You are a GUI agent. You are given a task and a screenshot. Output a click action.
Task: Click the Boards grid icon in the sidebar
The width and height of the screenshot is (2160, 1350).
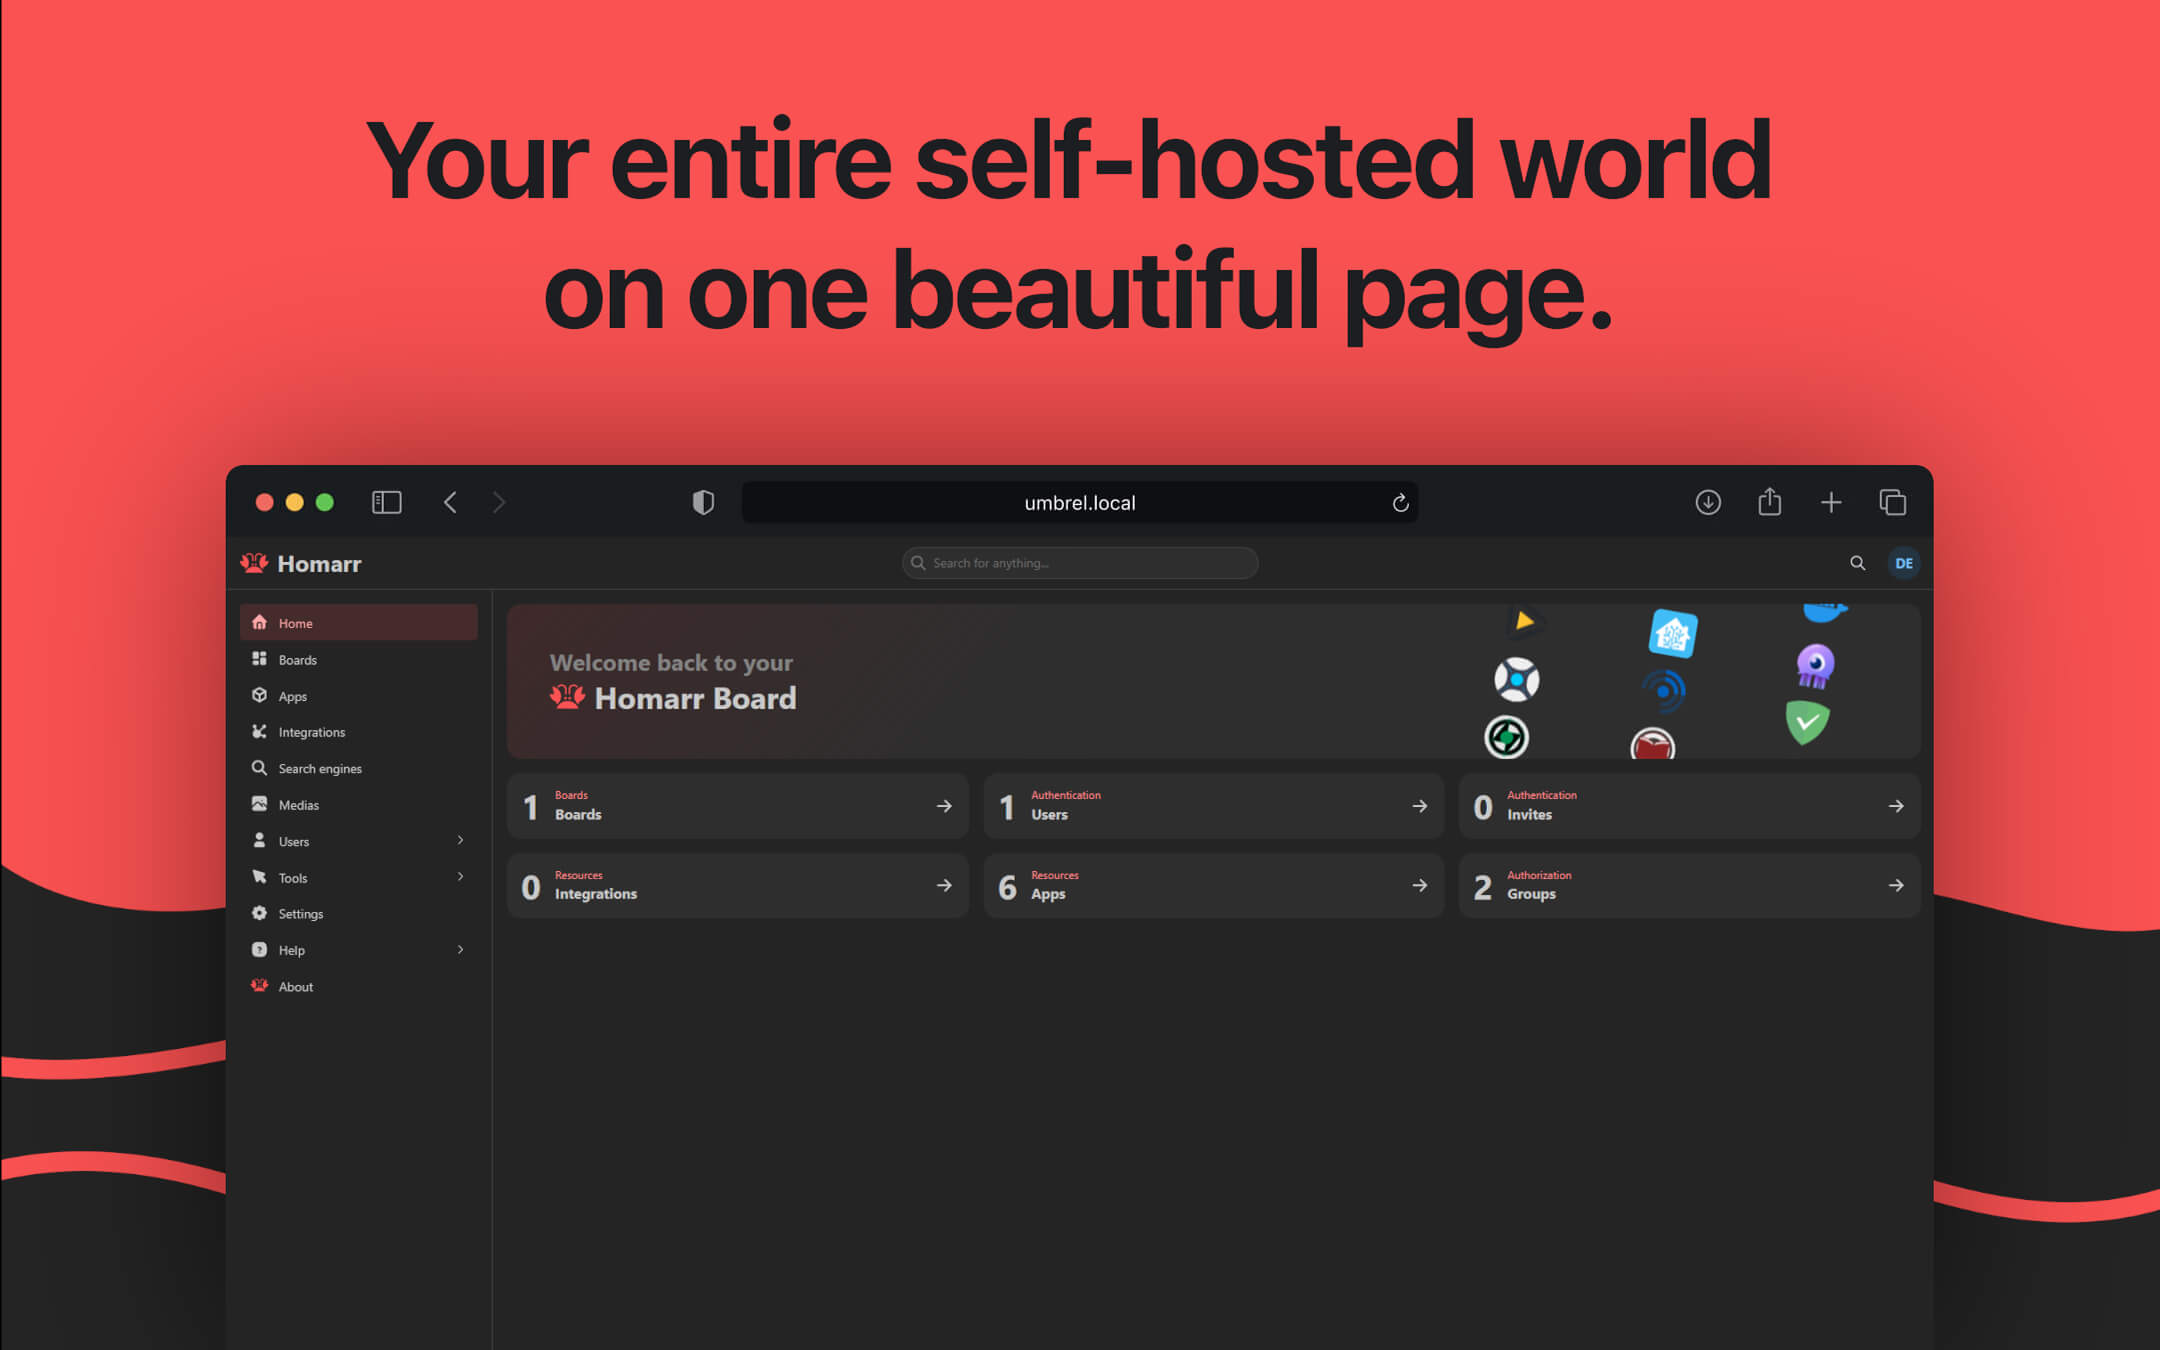point(259,659)
